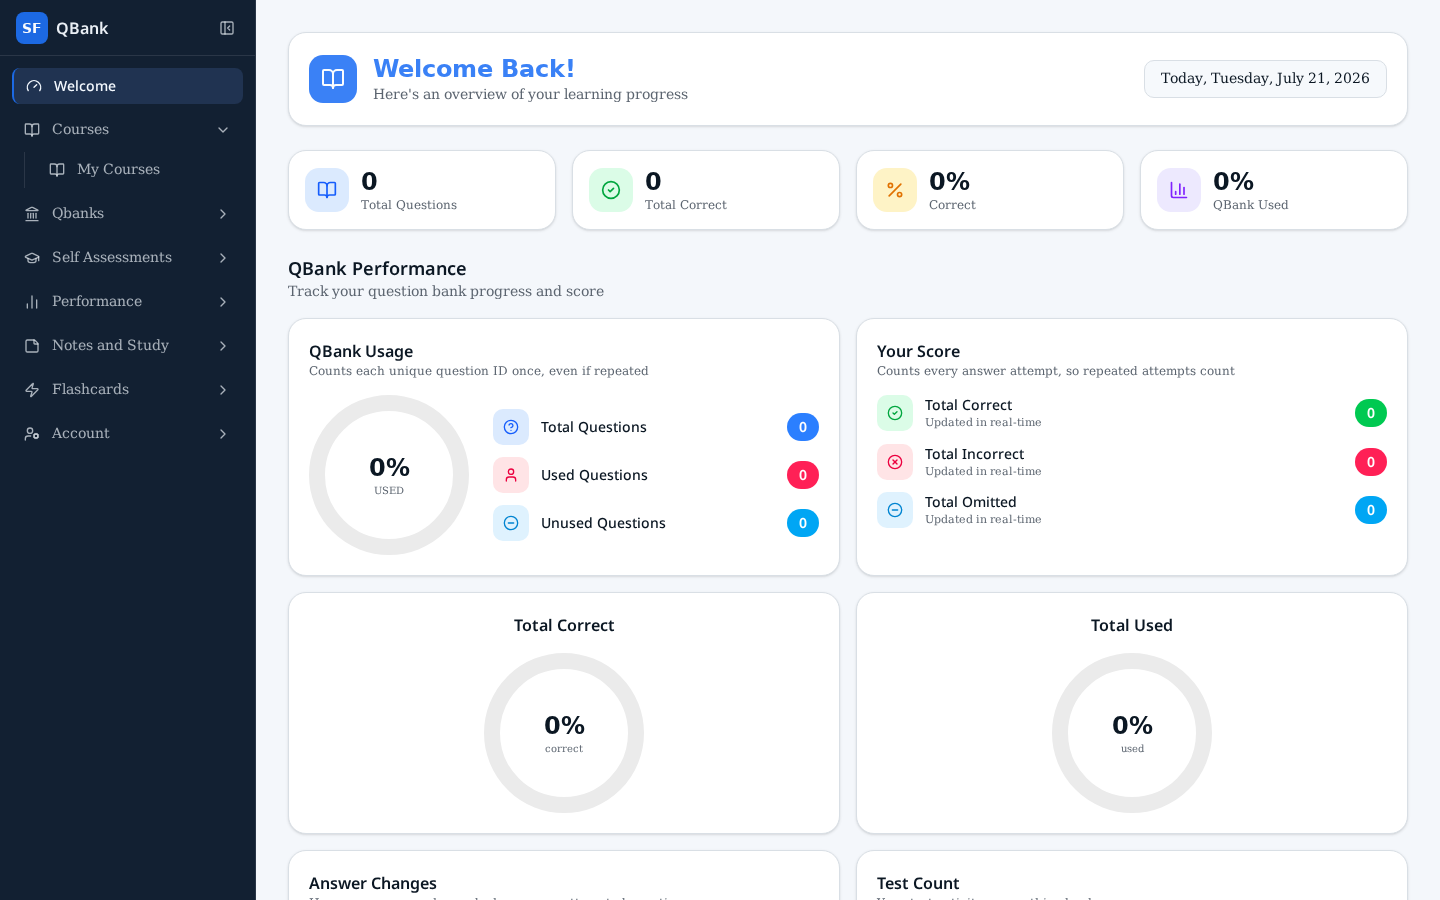Click the Notes and Study note icon

[x=32, y=346]
